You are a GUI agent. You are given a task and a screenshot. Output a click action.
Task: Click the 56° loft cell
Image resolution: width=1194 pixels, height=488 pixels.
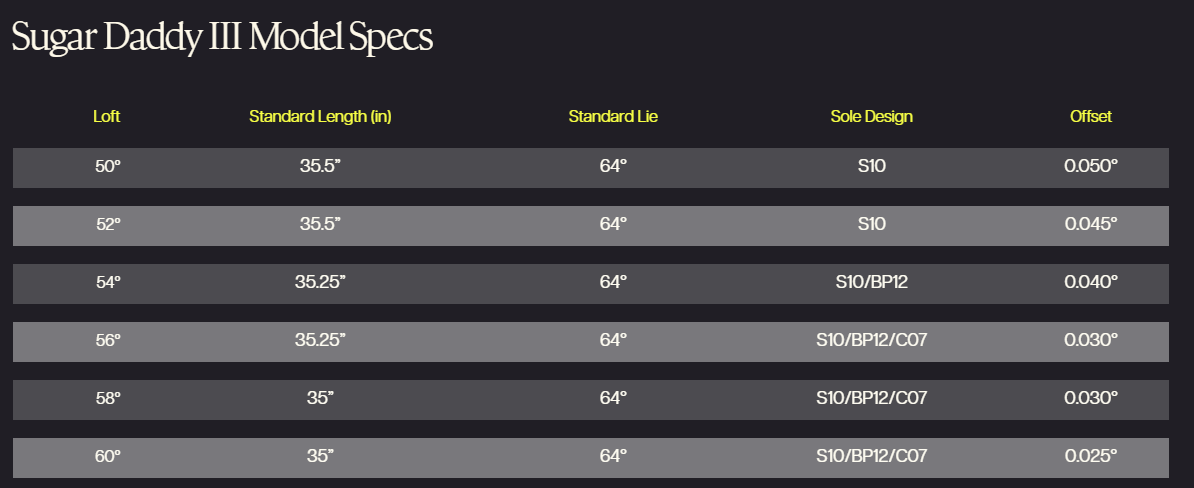[107, 340]
